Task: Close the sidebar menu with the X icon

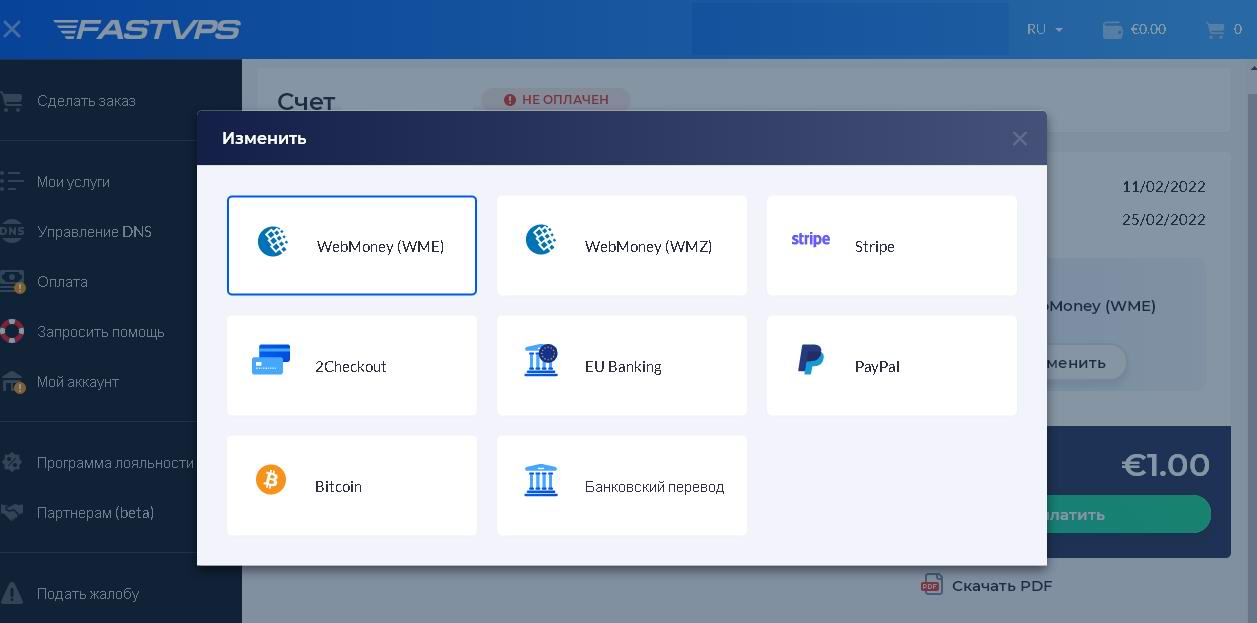Action: [x=12, y=29]
